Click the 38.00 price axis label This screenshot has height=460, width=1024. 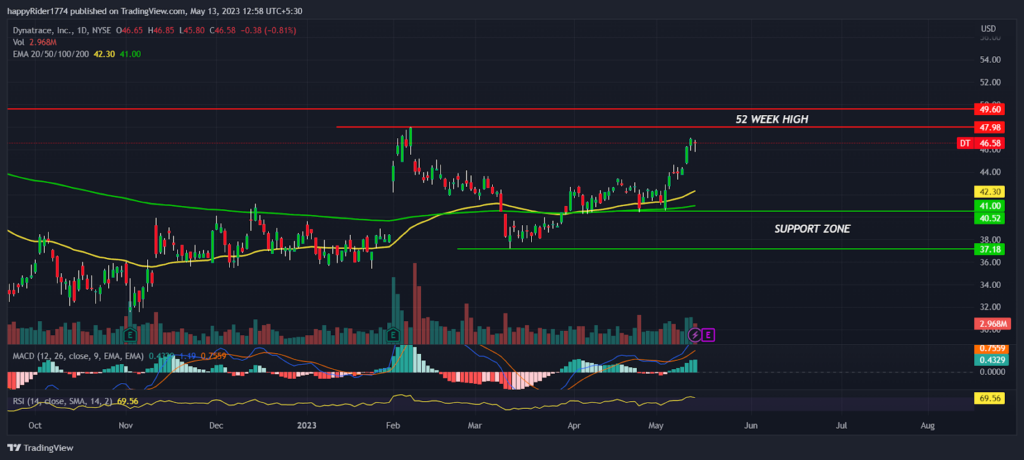(991, 239)
